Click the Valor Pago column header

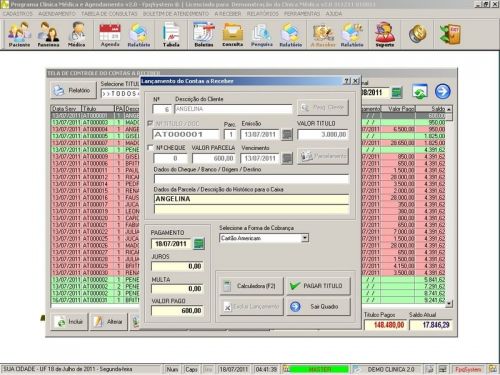(x=397, y=109)
